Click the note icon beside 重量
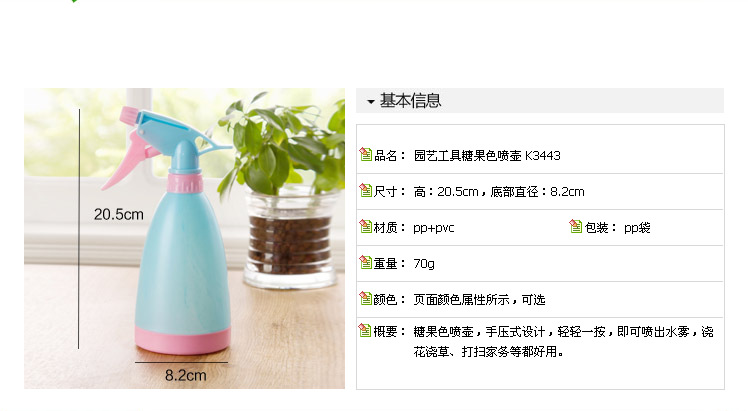 pos(366,262)
